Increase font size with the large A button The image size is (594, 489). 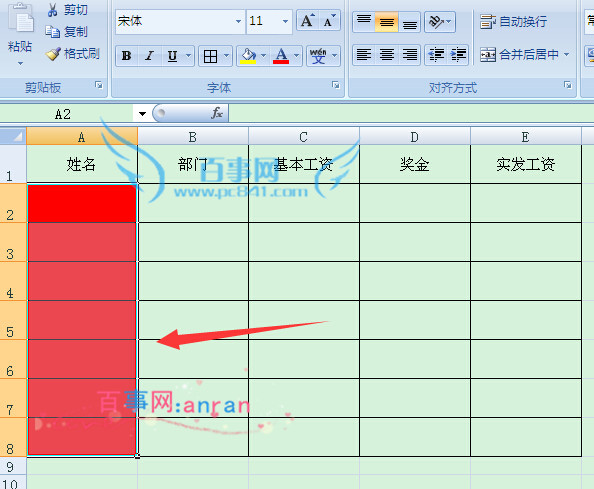click(x=307, y=21)
